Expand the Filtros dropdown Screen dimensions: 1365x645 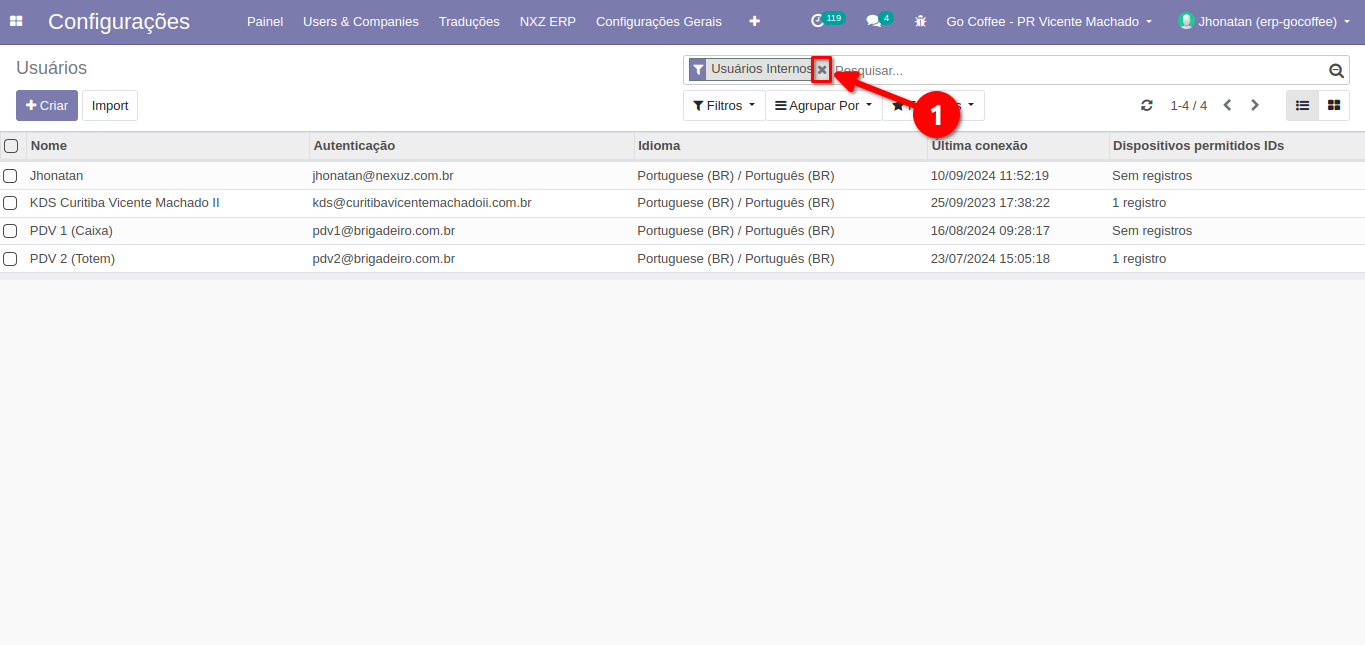723,106
